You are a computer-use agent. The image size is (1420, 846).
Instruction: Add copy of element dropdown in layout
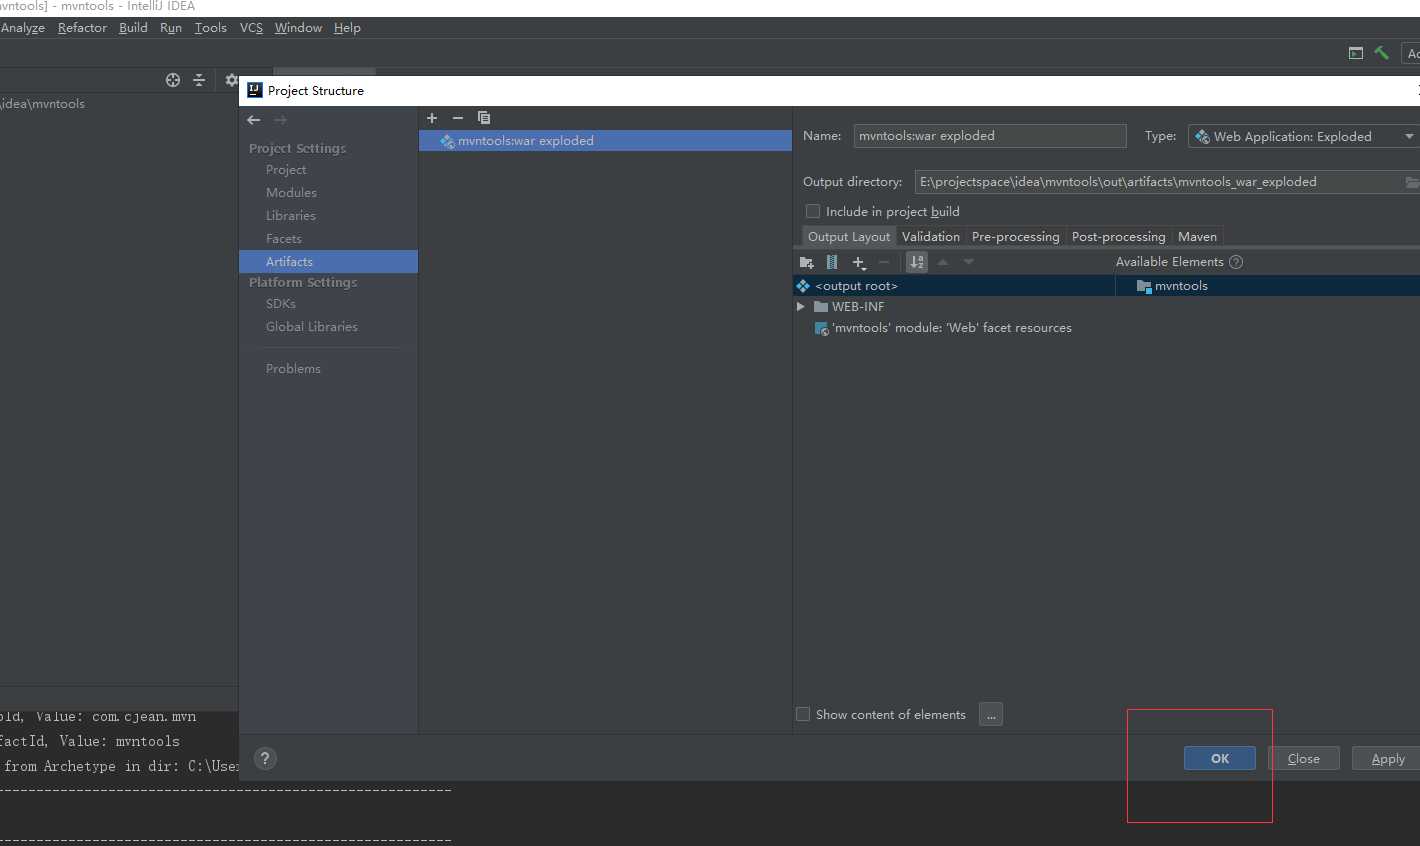coord(859,262)
